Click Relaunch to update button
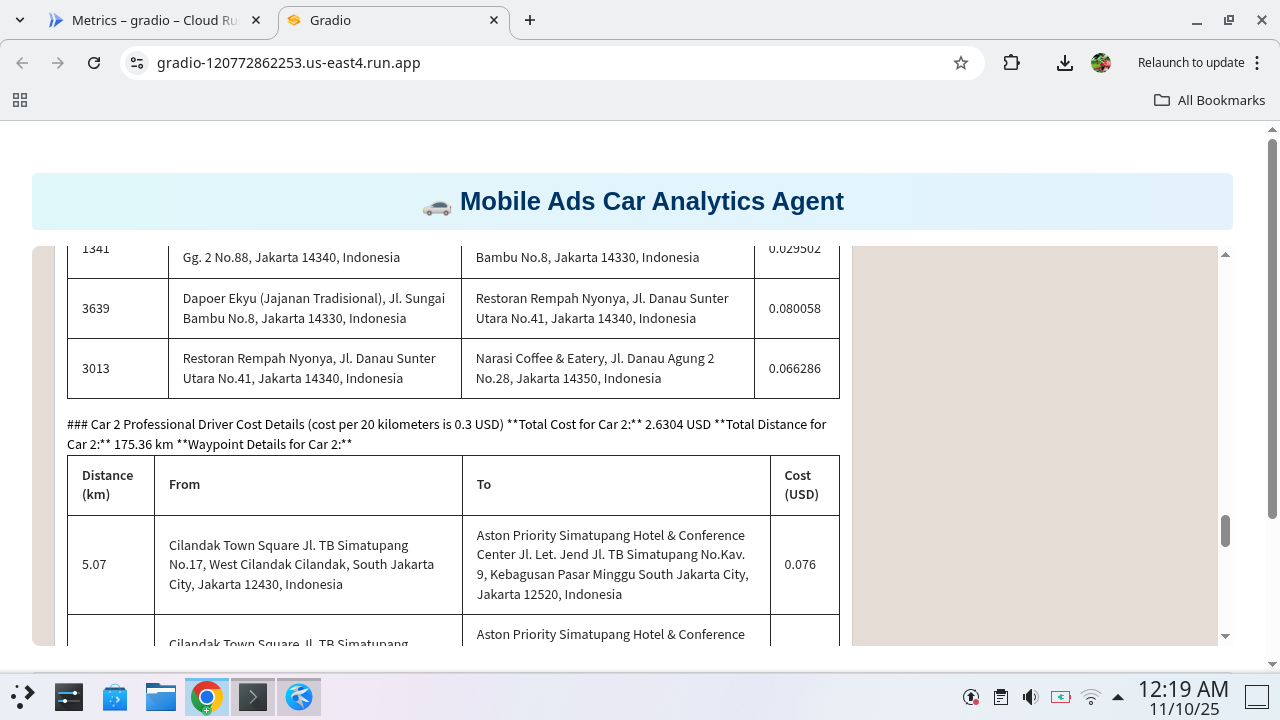The image size is (1280, 720). tap(1190, 63)
